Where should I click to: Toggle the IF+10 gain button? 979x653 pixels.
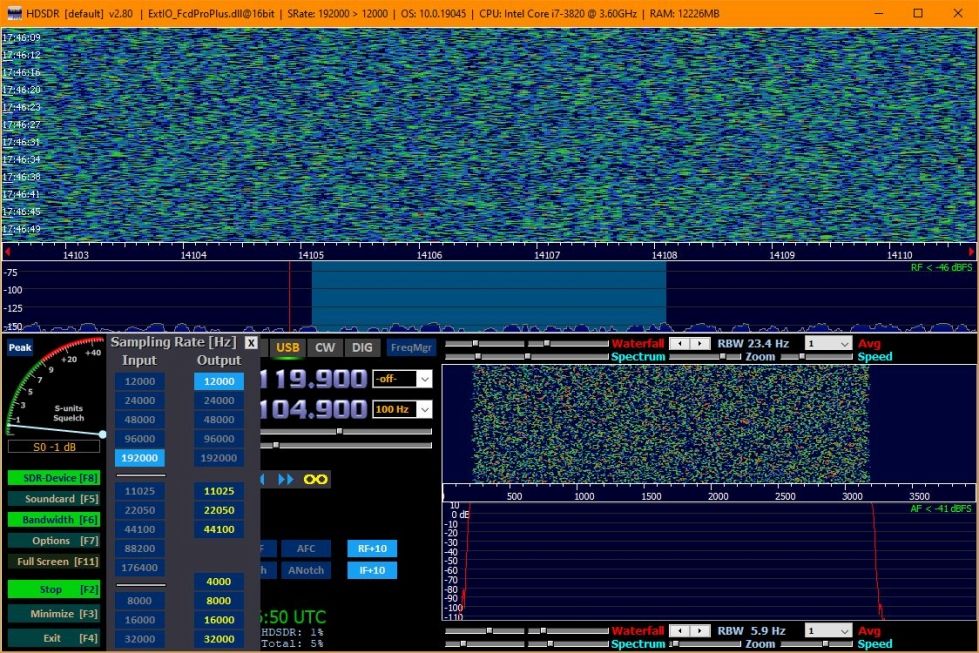point(372,570)
